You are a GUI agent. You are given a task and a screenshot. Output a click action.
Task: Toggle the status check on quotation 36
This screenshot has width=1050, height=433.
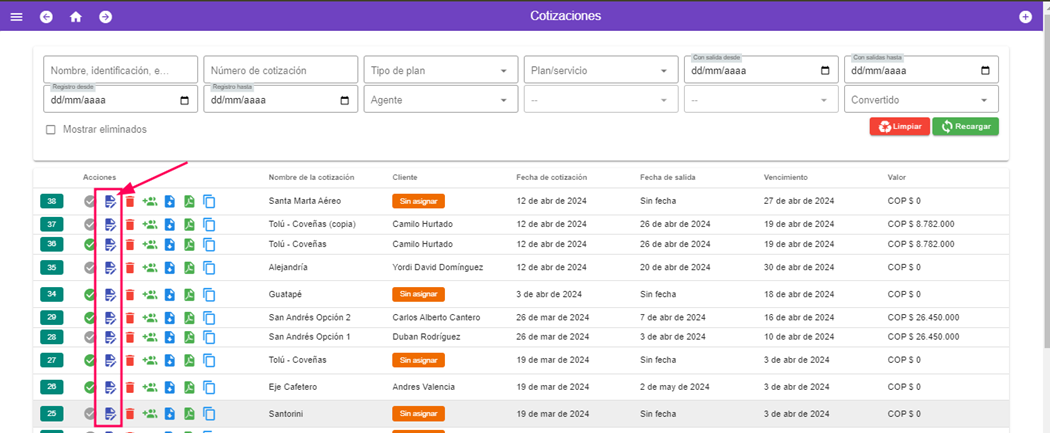pyautogui.click(x=90, y=244)
